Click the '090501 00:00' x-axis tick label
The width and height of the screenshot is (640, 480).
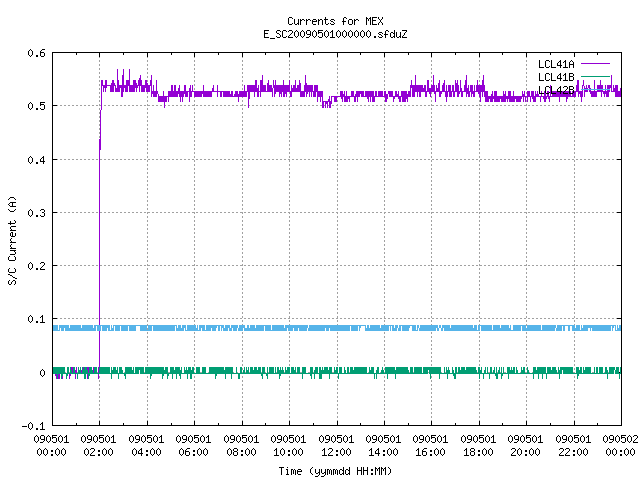click(51, 446)
